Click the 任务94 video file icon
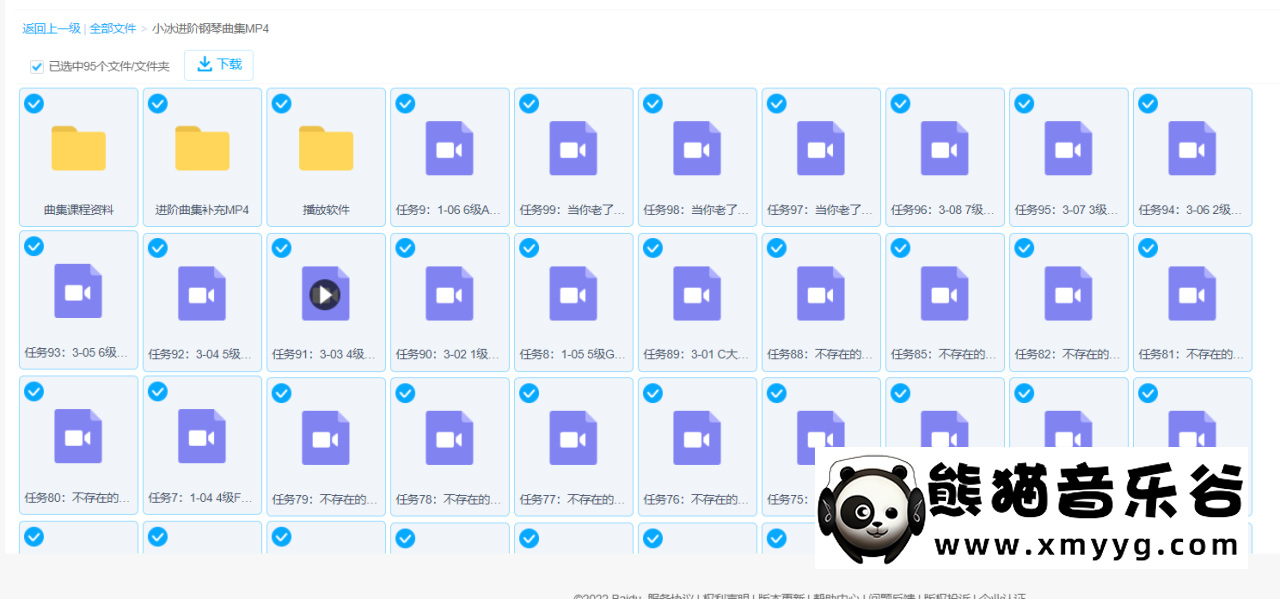The height and width of the screenshot is (599, 1280). 1192,148
